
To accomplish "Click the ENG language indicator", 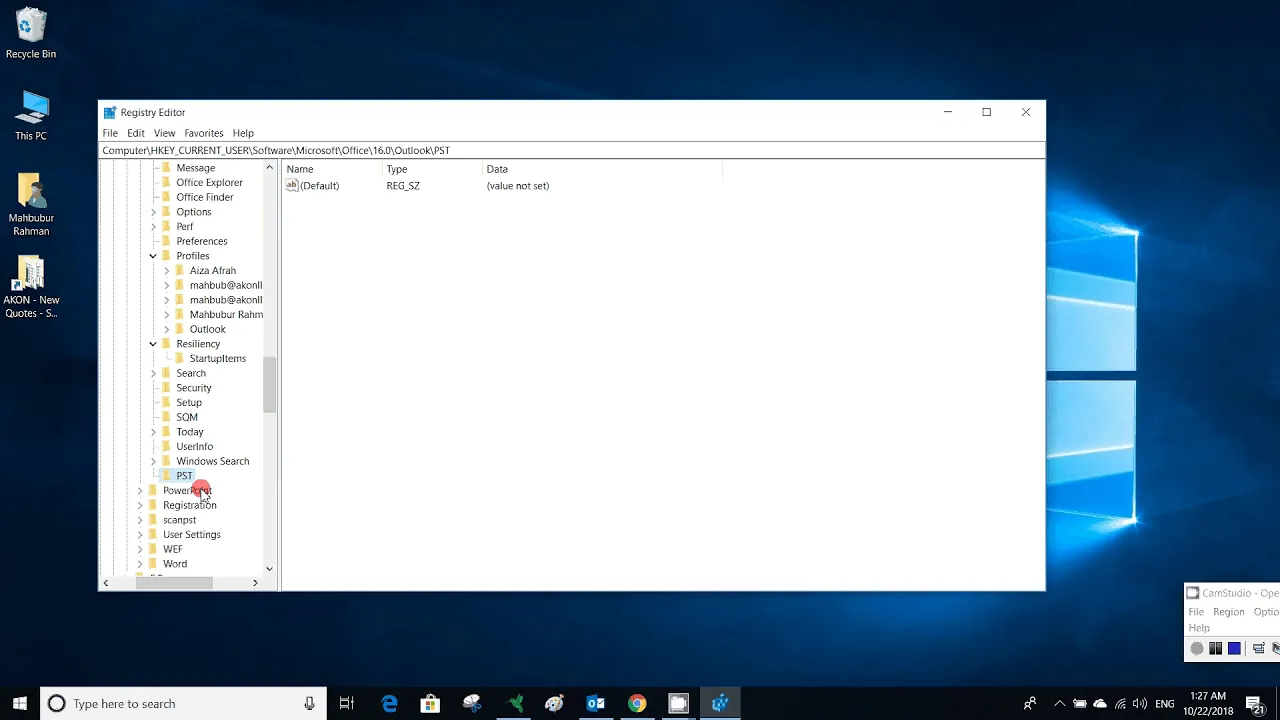I will point(1165,703).
